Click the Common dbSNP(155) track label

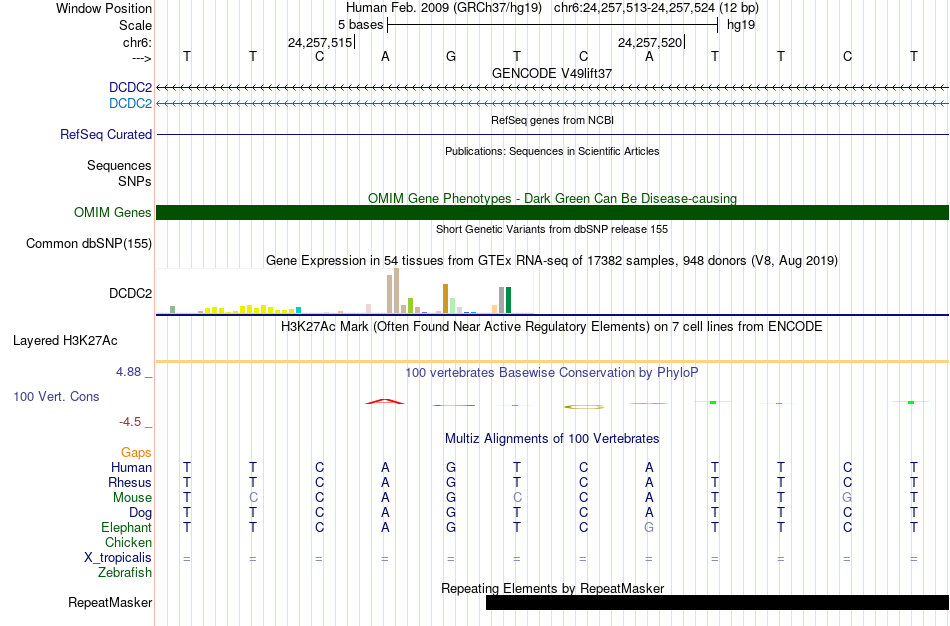(x=89, y=244)
